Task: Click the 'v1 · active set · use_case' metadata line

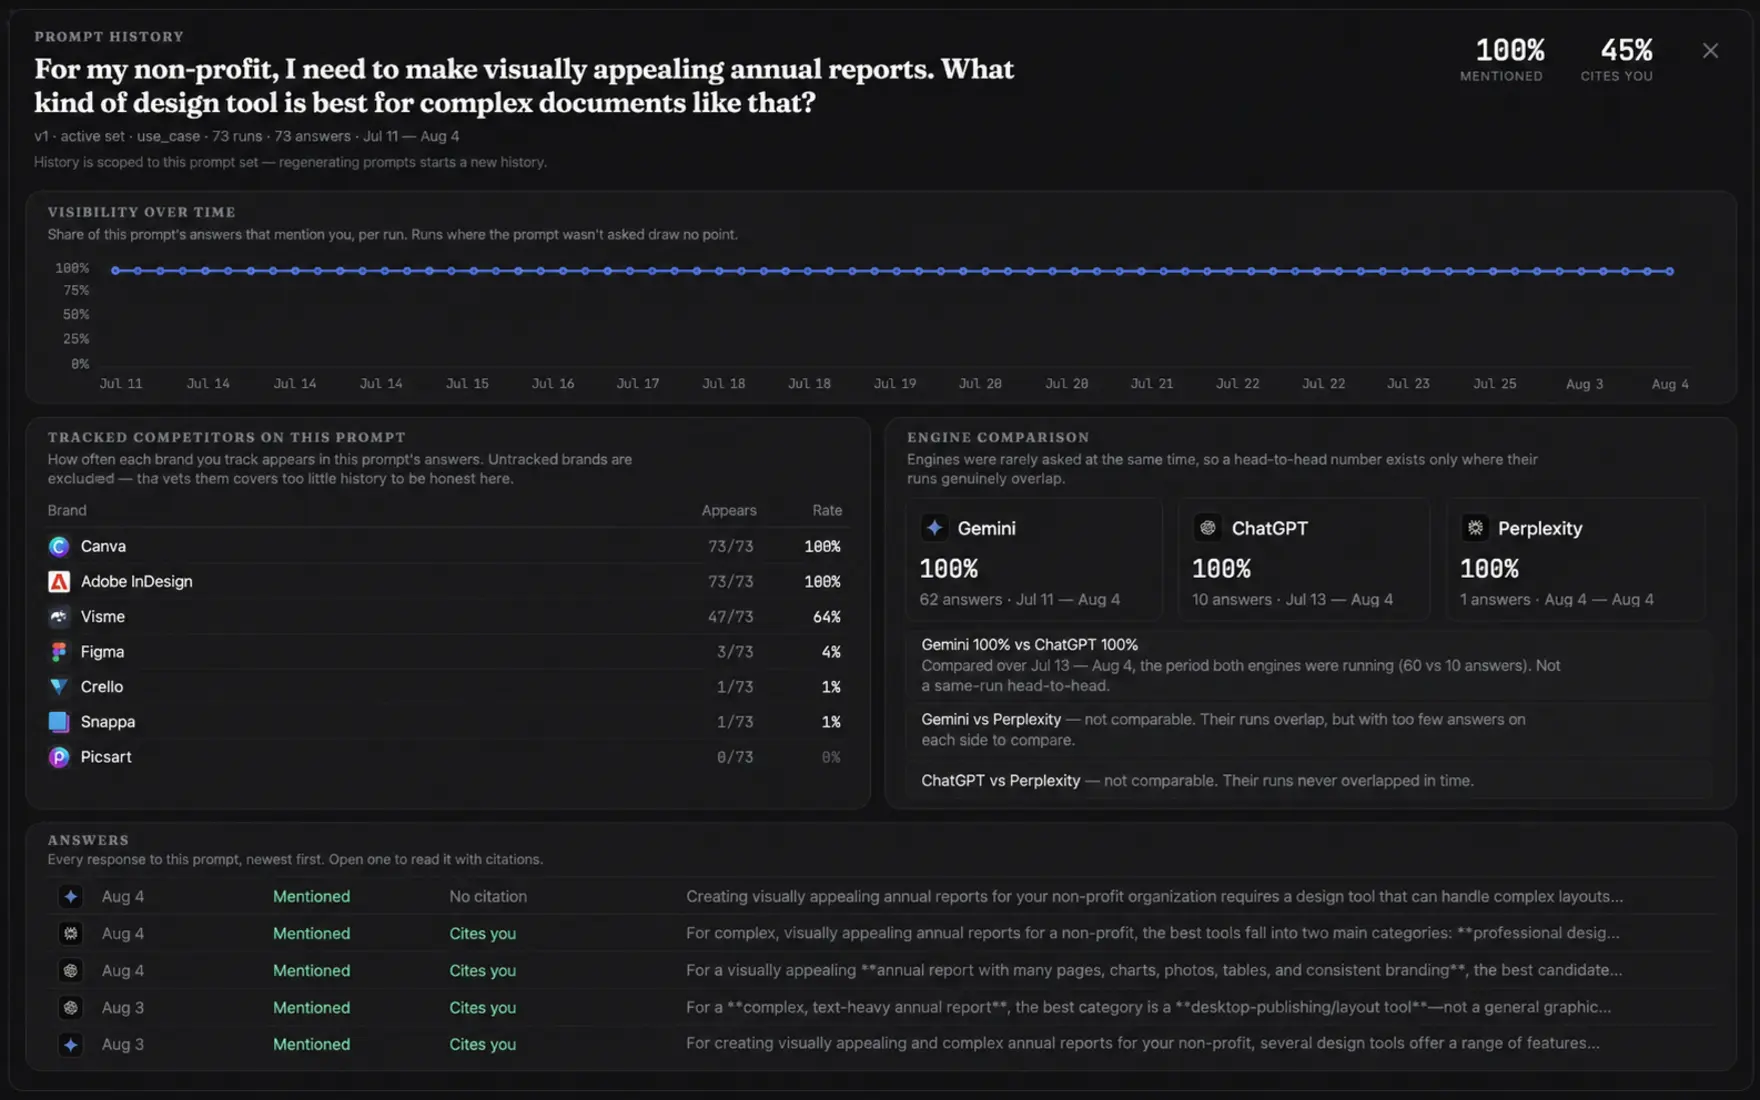Action: tap(247, 136)
